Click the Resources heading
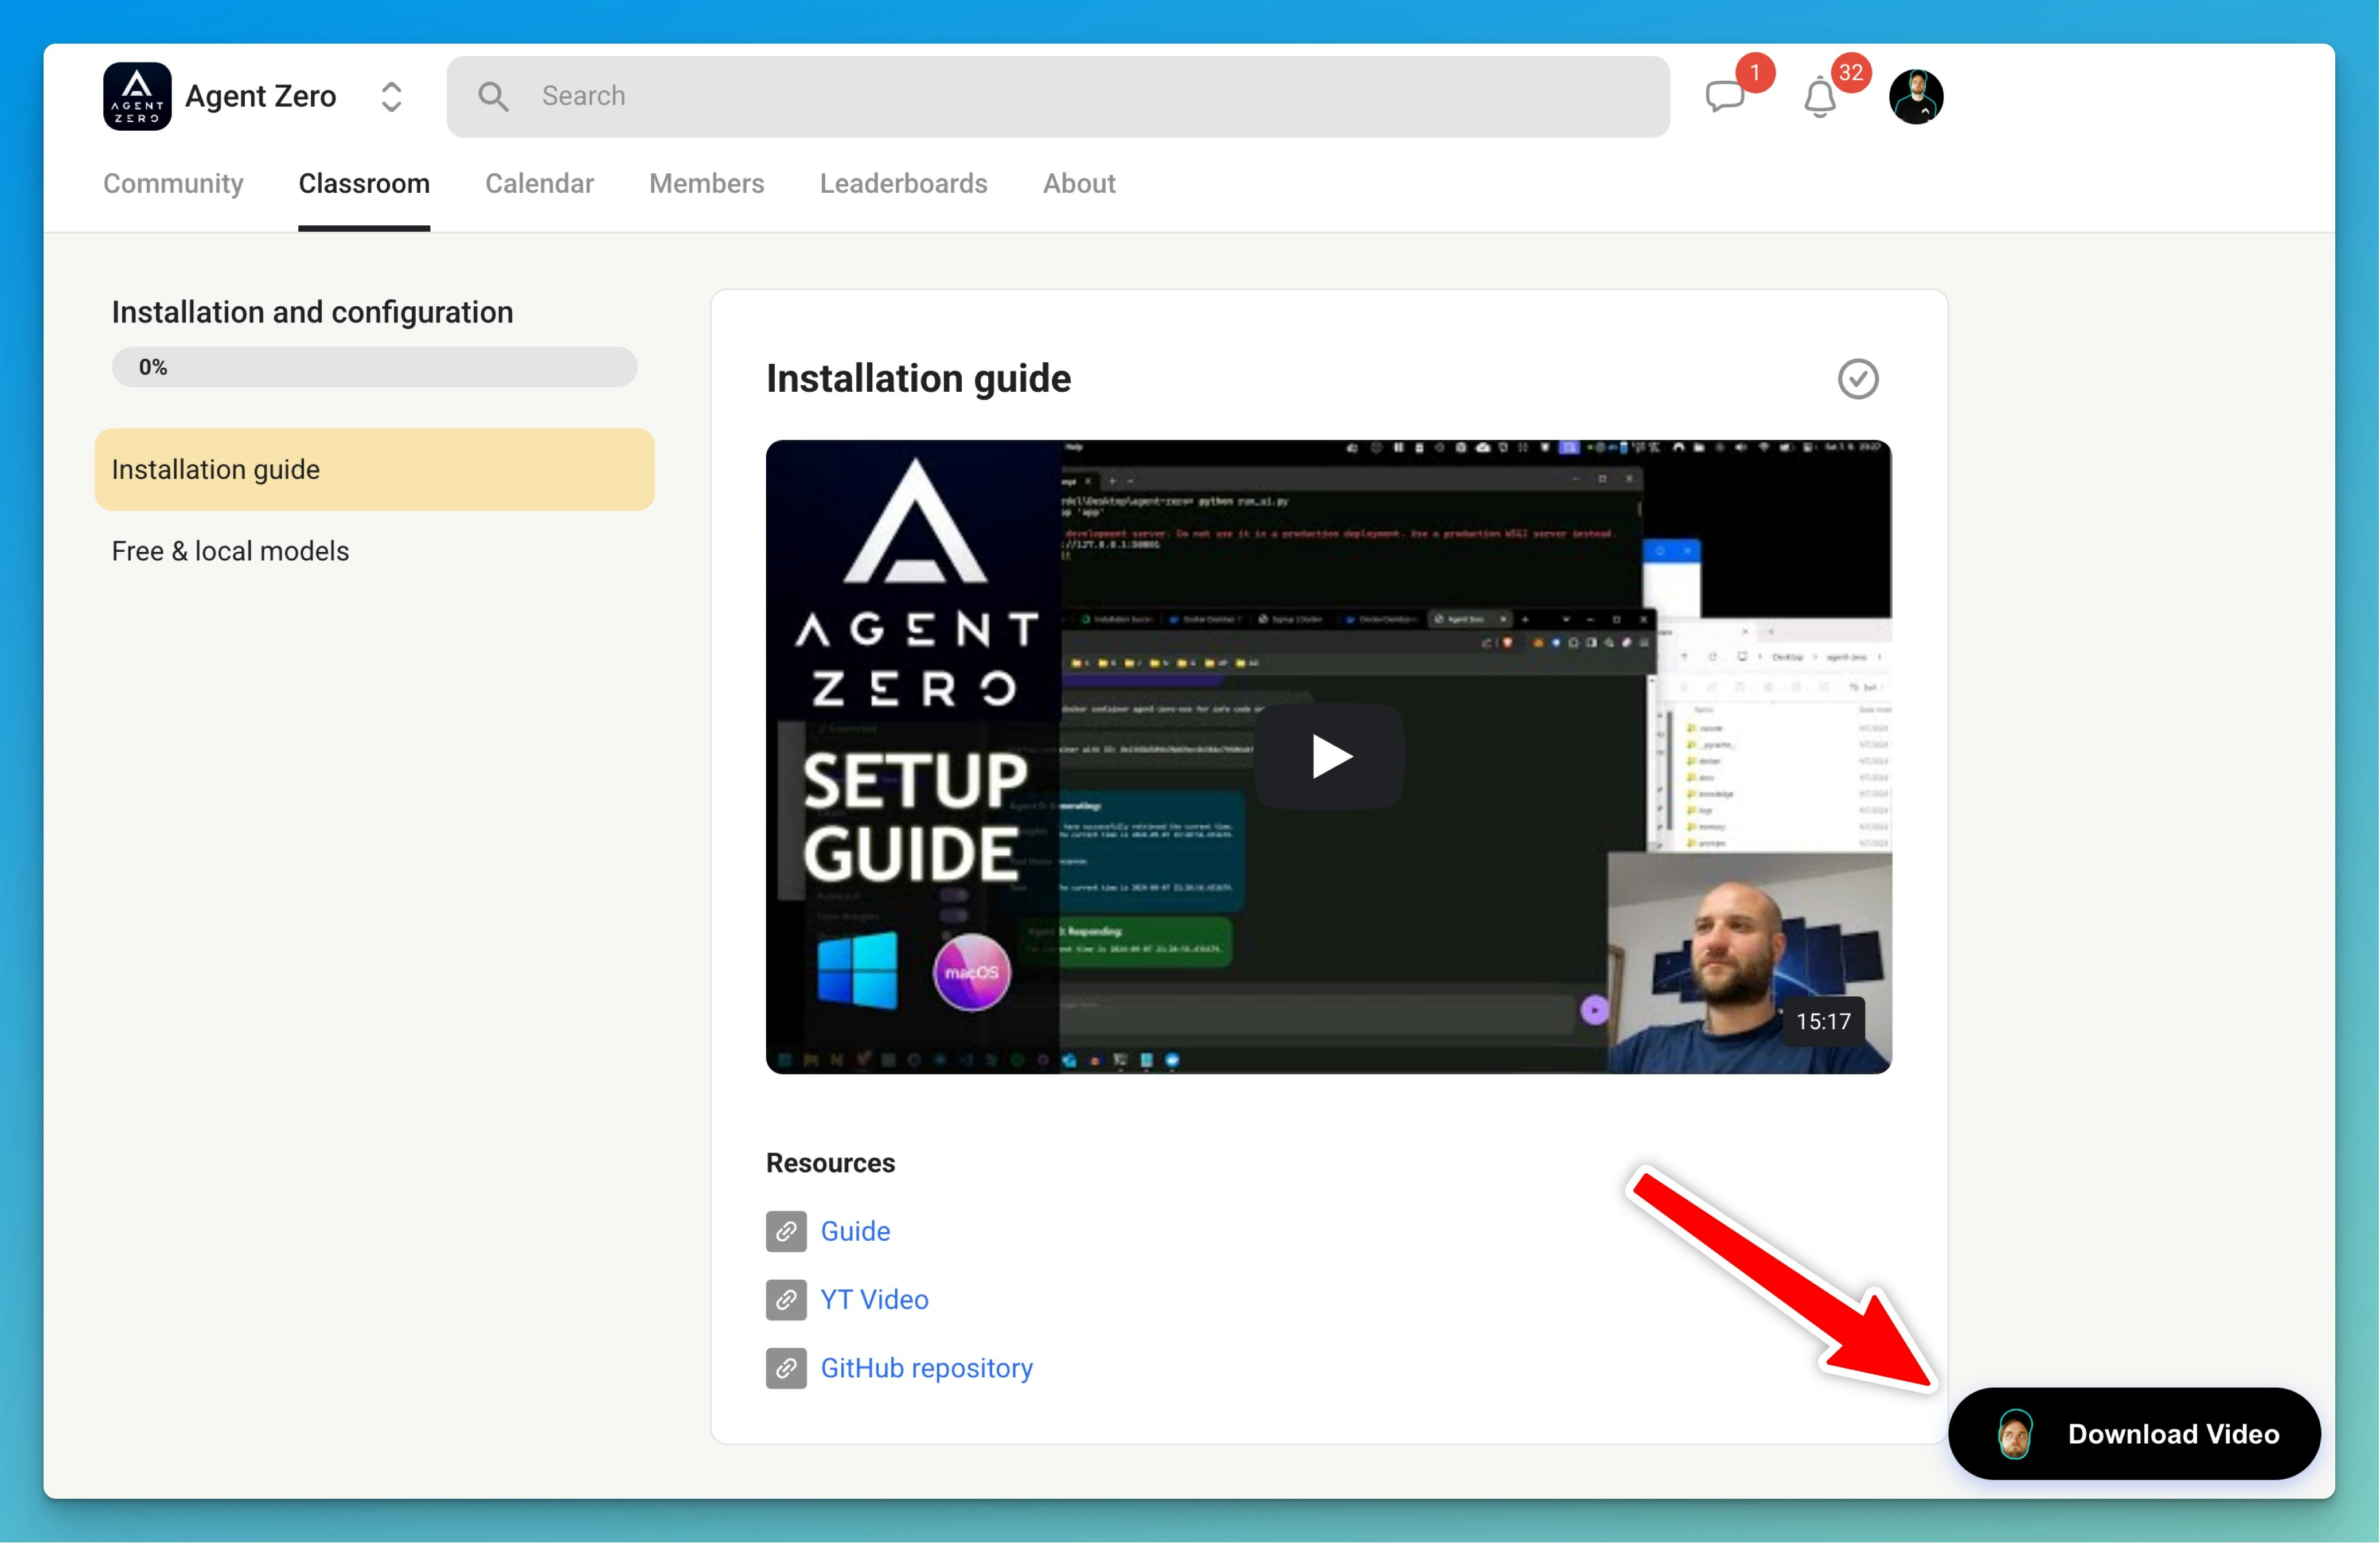 830,1163
